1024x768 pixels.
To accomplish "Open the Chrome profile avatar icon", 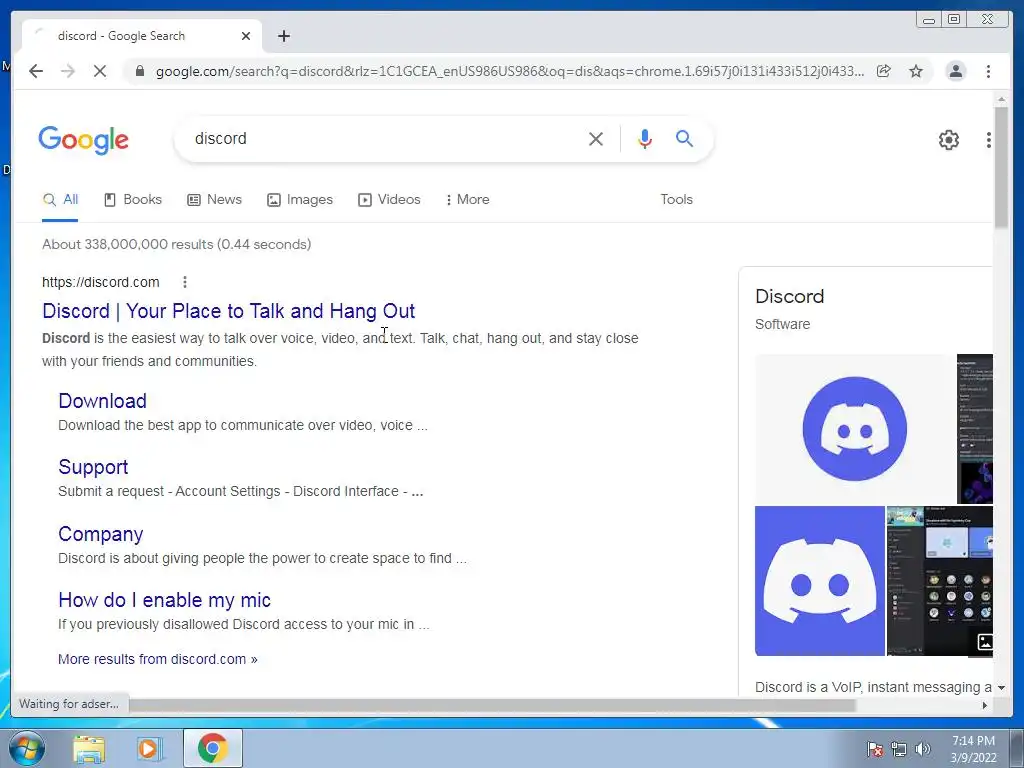I will (x=955, y=71).
